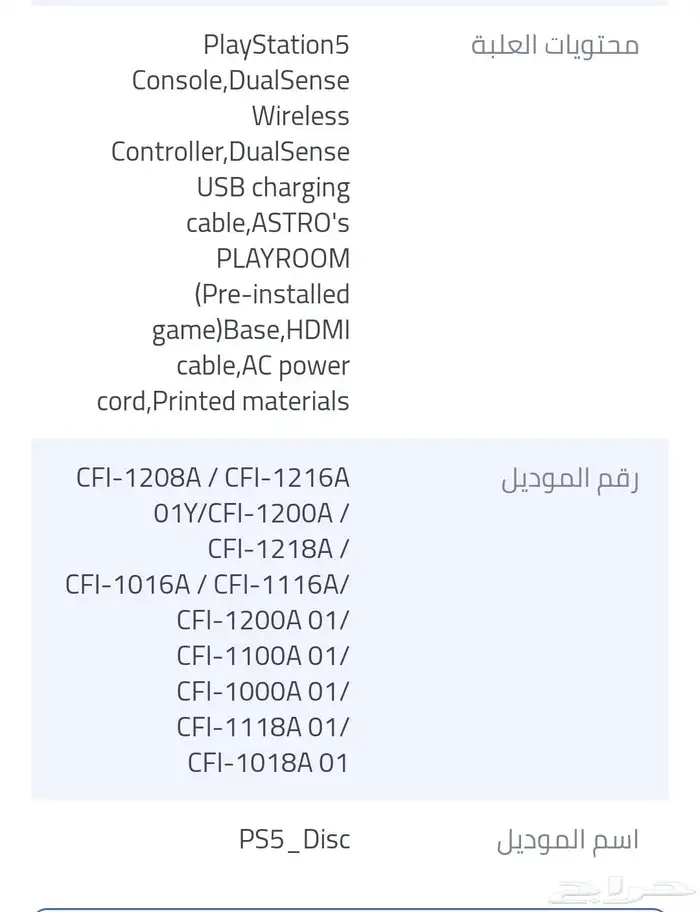
Task: Select the PS5_Disc model name value
Action: (294, 839)
